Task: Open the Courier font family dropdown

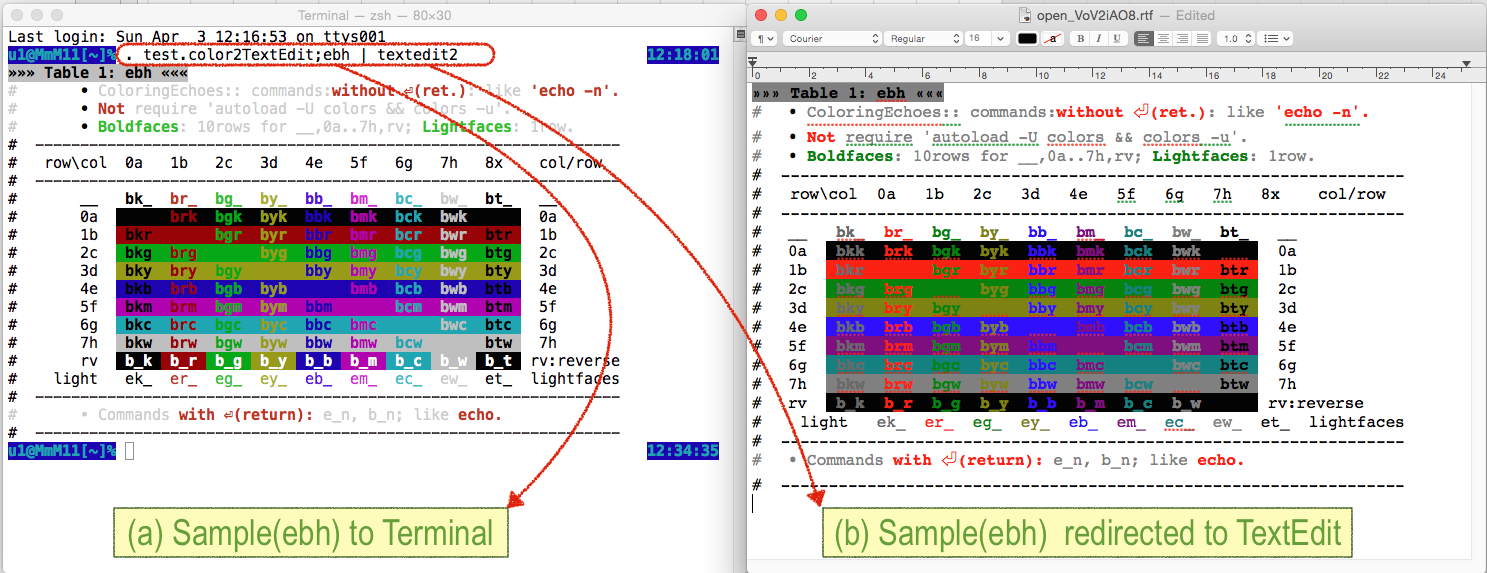Action: click(x=831, y=39)
